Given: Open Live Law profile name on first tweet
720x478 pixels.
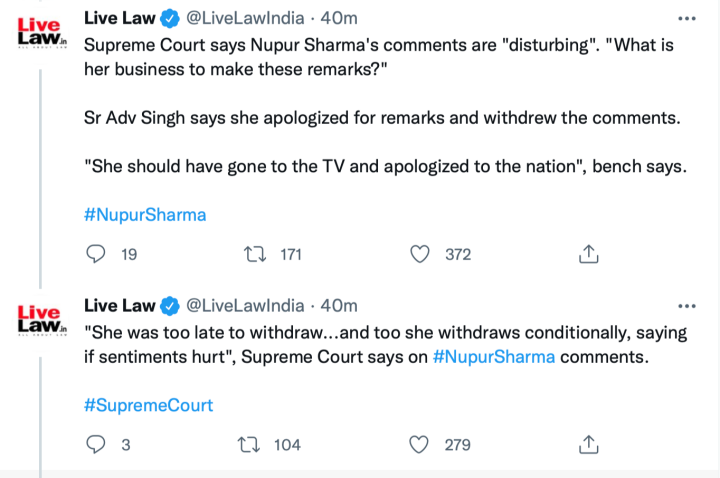Looking at the screenshot, I should pos(119,19).
